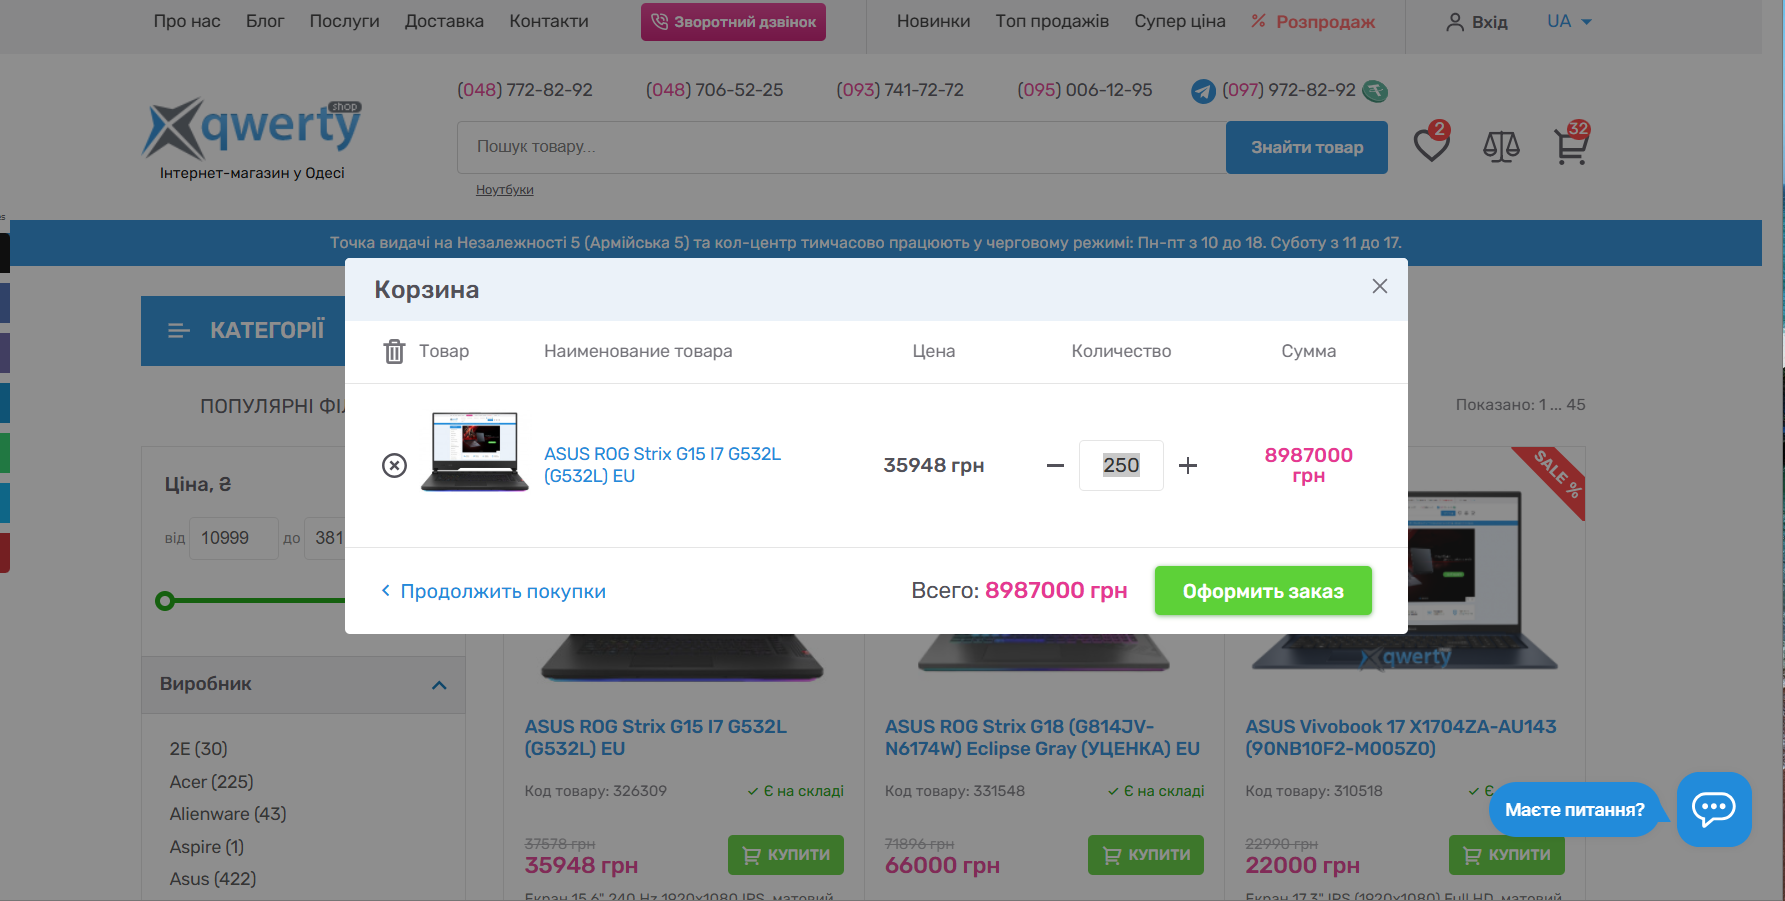Open the Розпродаж sale link

pyautogui.click(x=1313, y=21)
